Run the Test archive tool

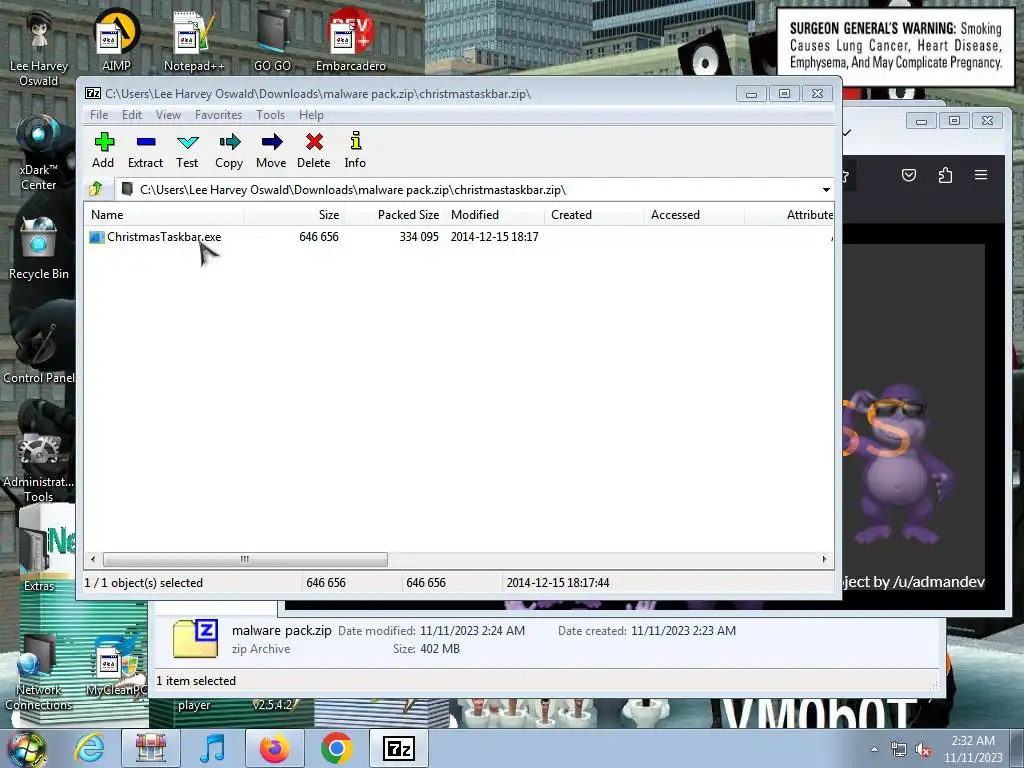[187, 151]
